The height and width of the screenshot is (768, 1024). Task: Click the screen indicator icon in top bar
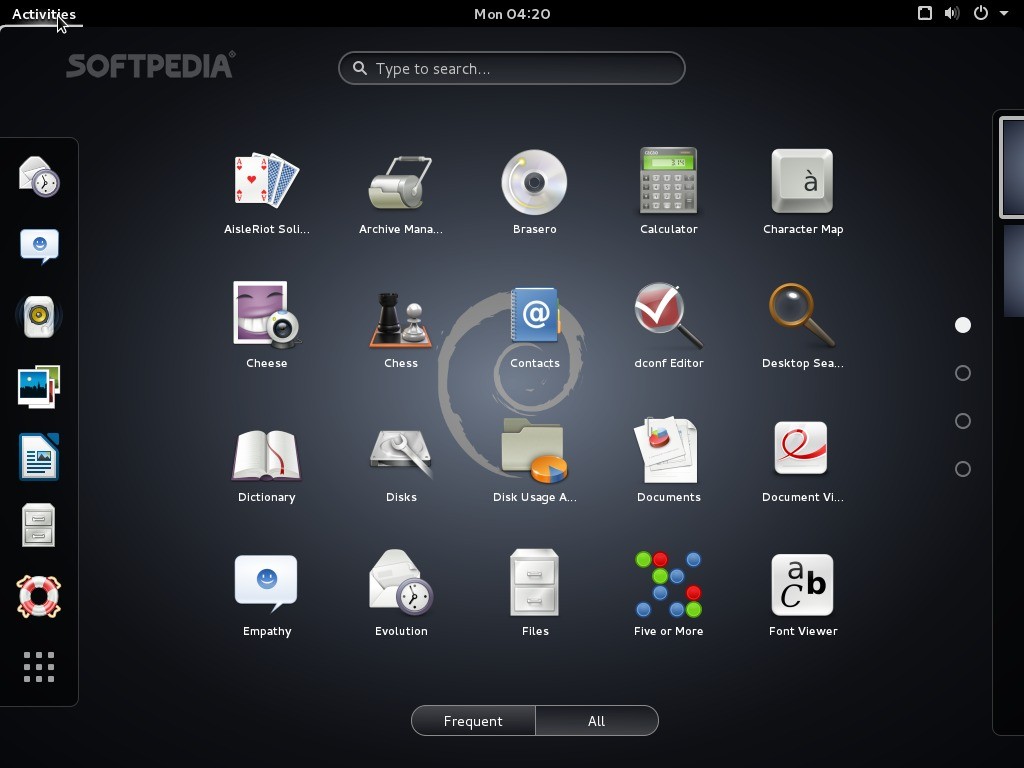[x=925, y=13]
